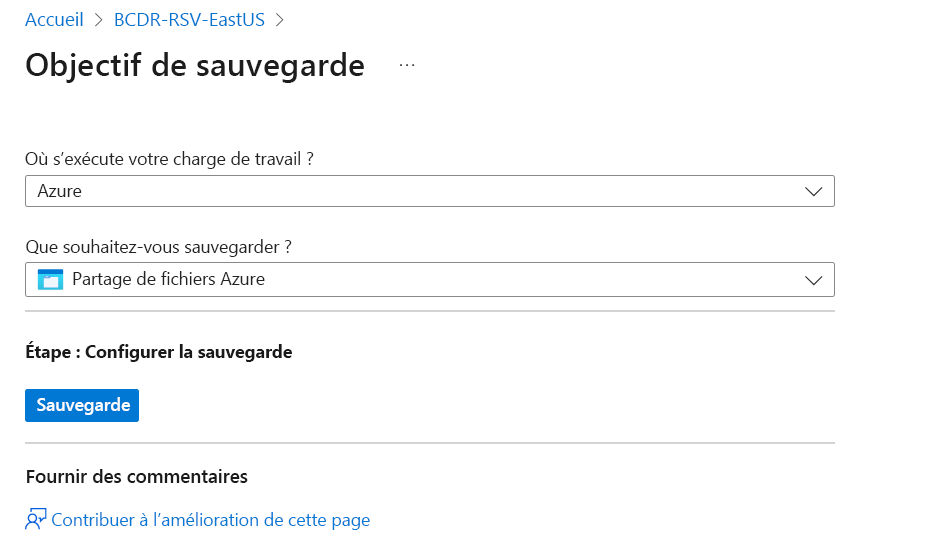Open Partage de fichiers Azure combo box

pyautogui.click(x=429, y=281)
